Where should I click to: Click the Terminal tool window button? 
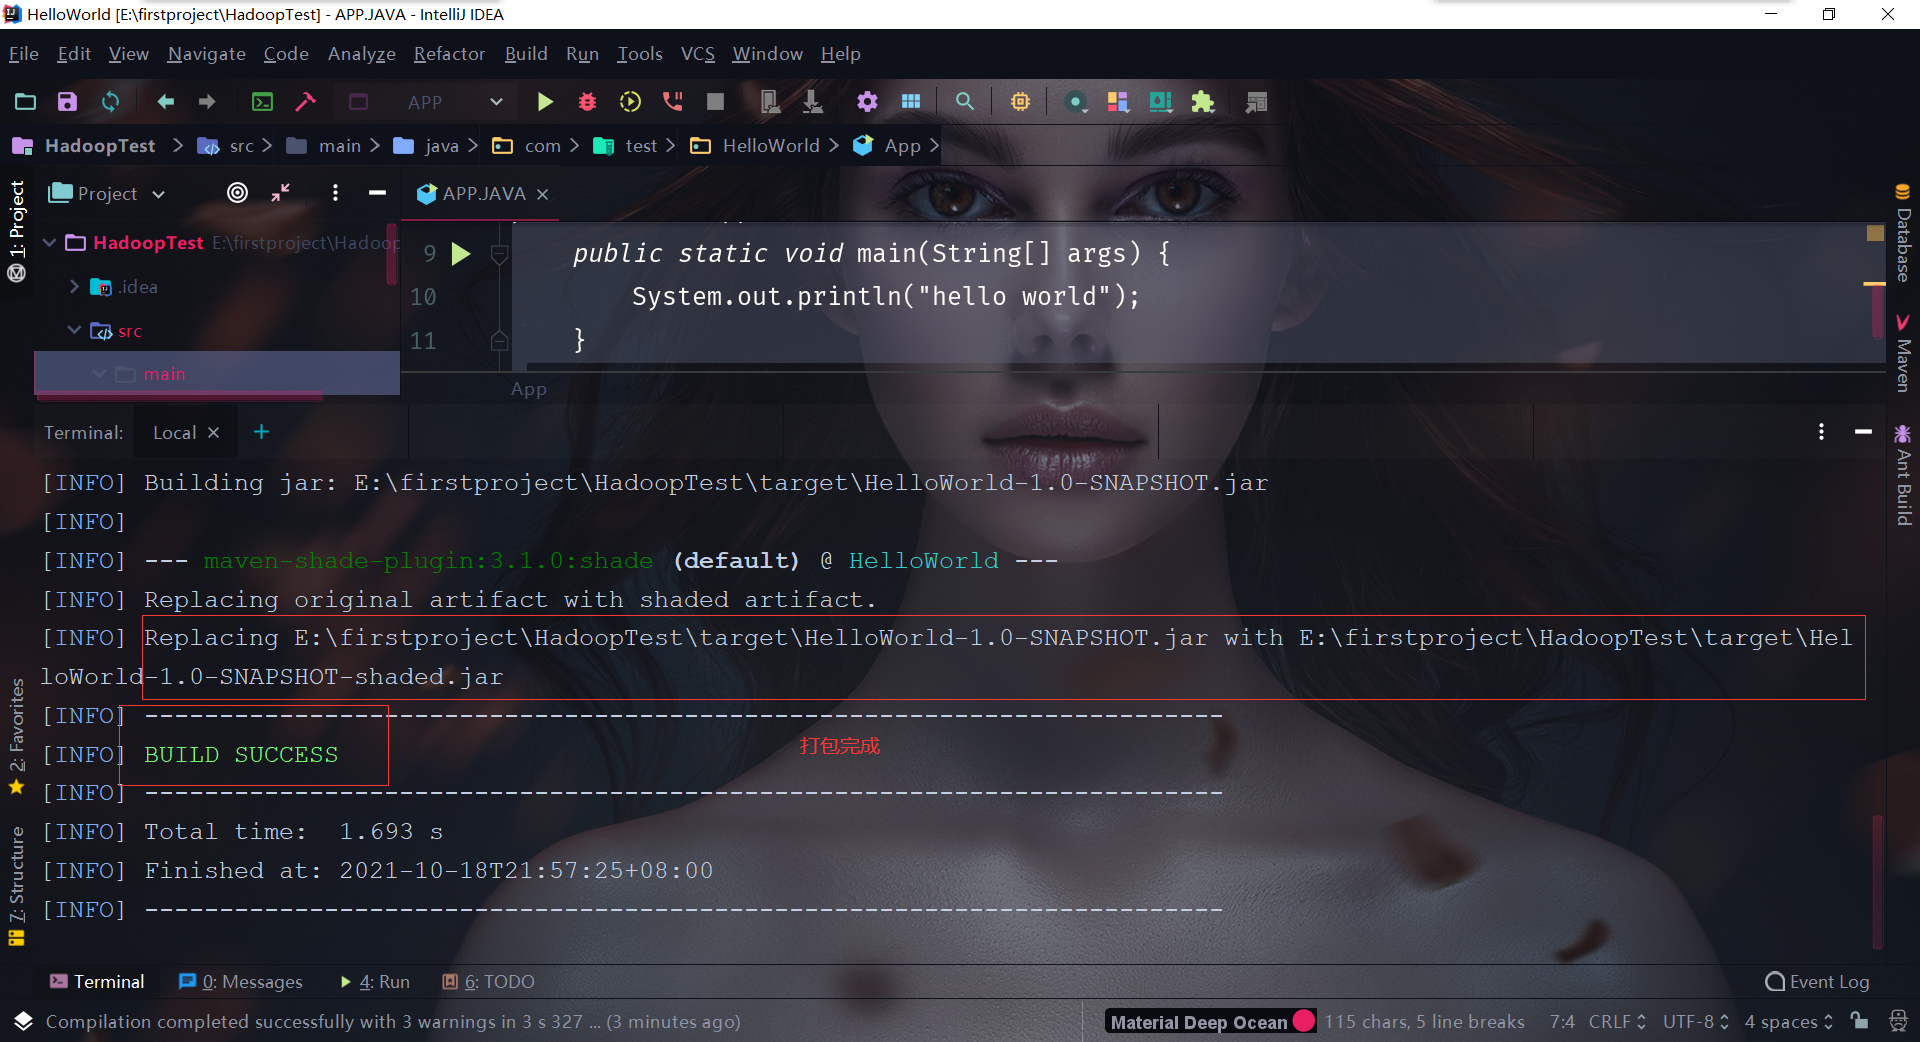click(97, 982)
